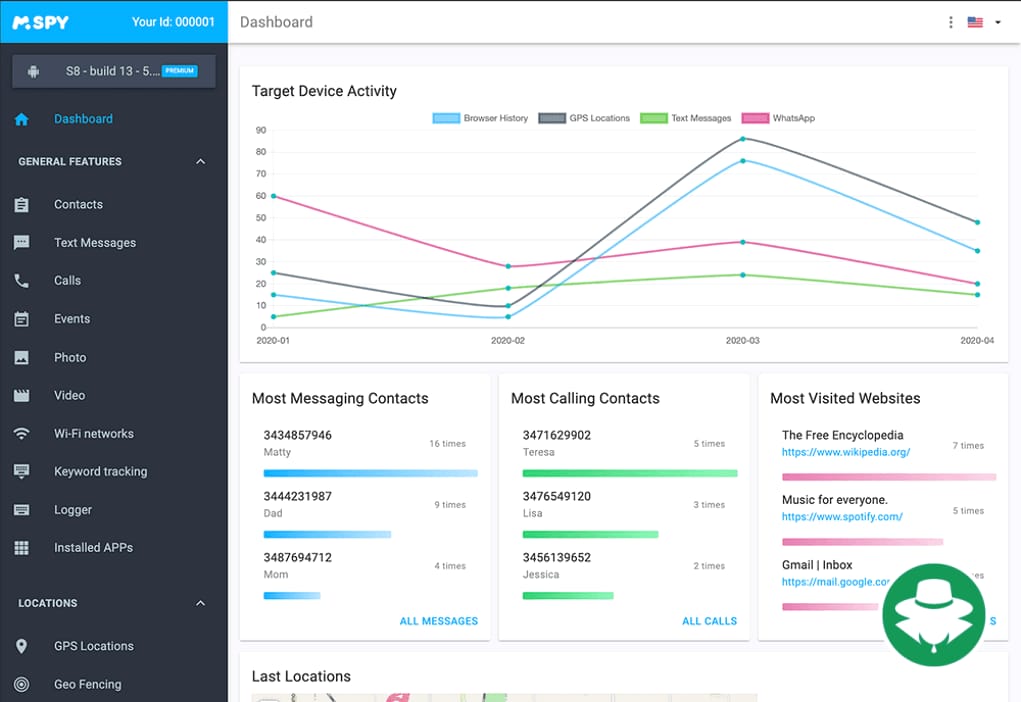Toggle Browser History series in chart legend
Viewport: 1021px width, 702px height.
click(x=480, y=118)
